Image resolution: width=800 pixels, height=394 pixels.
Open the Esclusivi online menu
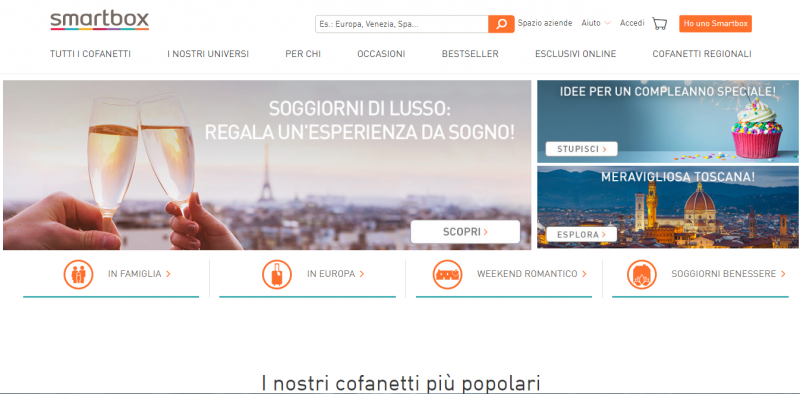click(x=576, y=54)
